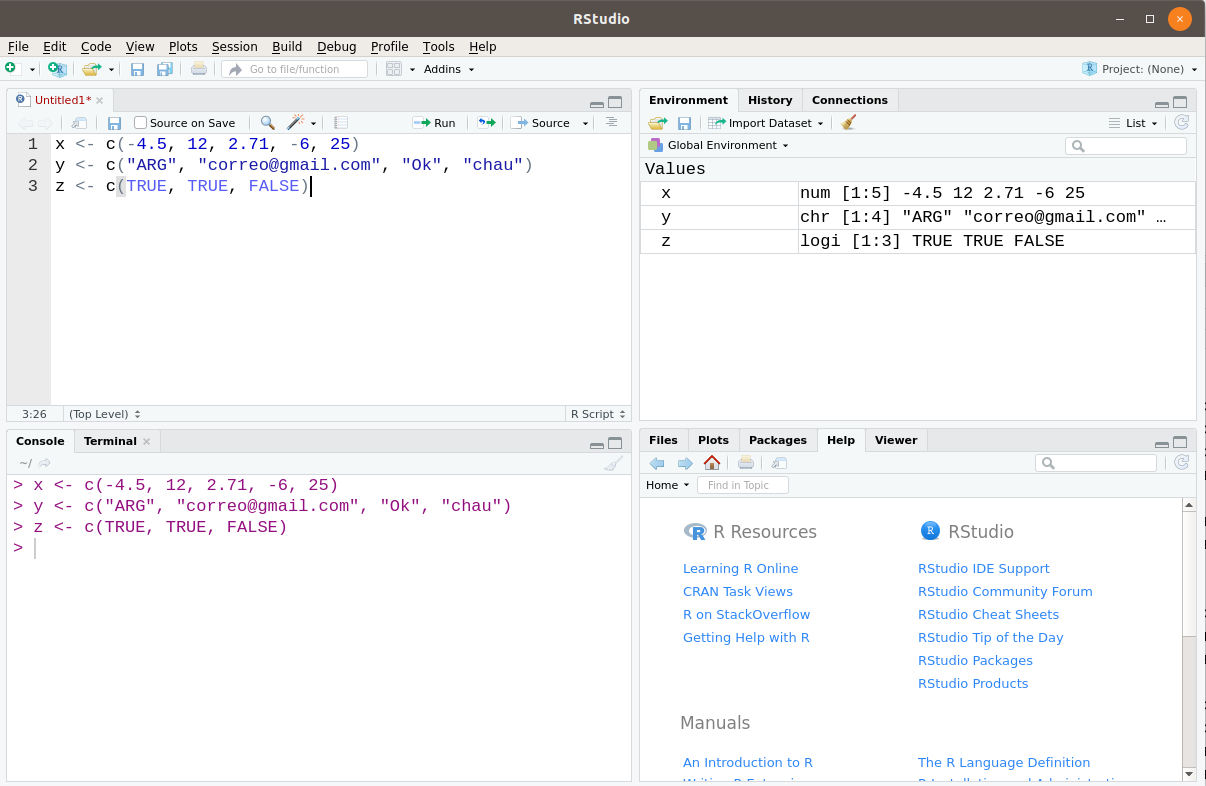Image resolution: width=1206 pixels, height=786 pixels.
Task: Open the Help Home history dropdown
Action: point(668,485)
